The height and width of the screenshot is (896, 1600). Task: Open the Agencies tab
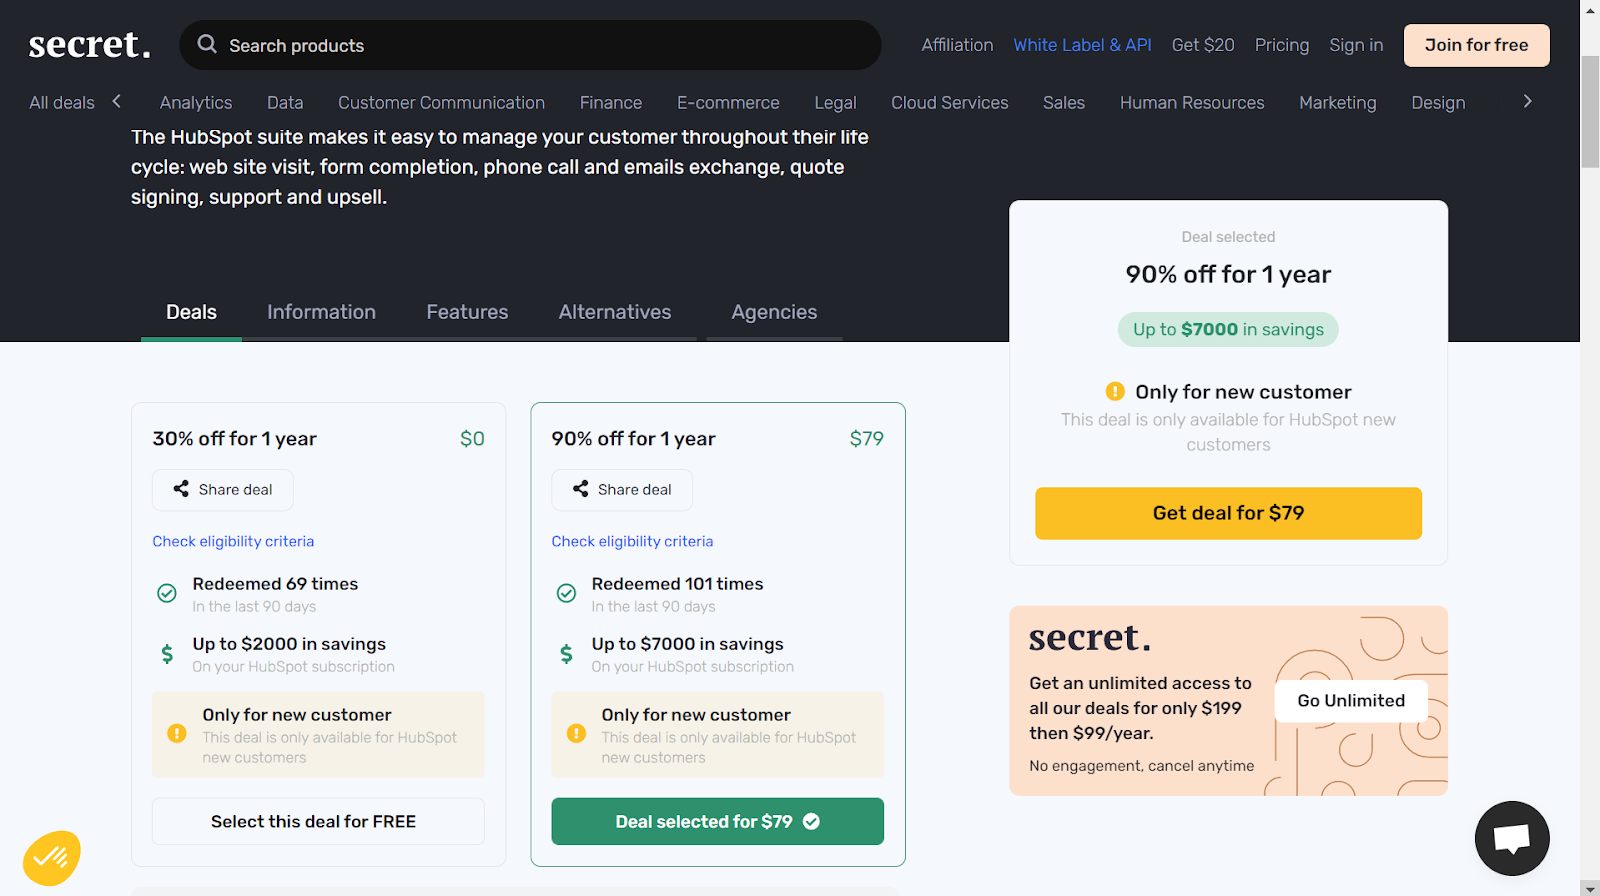774,312
